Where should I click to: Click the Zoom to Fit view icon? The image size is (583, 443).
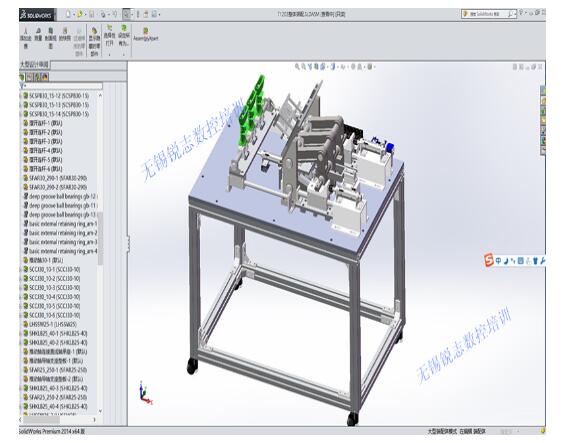tap(297, 67)
